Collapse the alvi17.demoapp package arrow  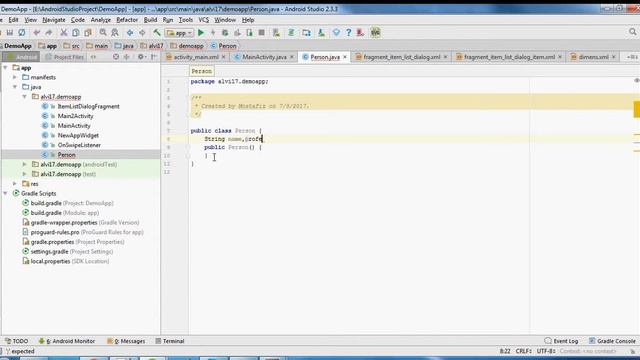pyautogui.click(x=25, y=97)
